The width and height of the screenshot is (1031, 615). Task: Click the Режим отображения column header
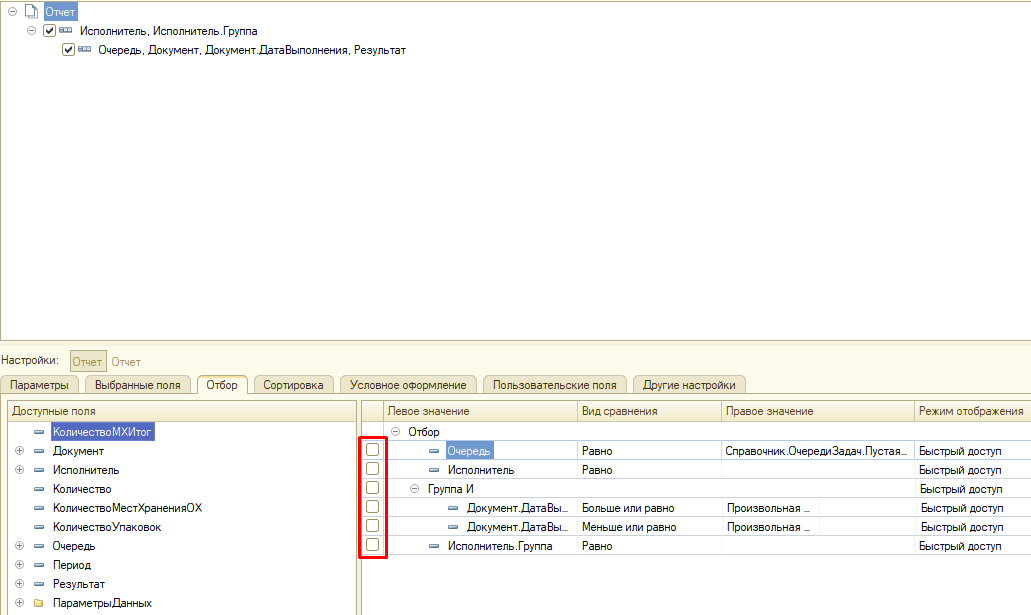tap(972, 411)
